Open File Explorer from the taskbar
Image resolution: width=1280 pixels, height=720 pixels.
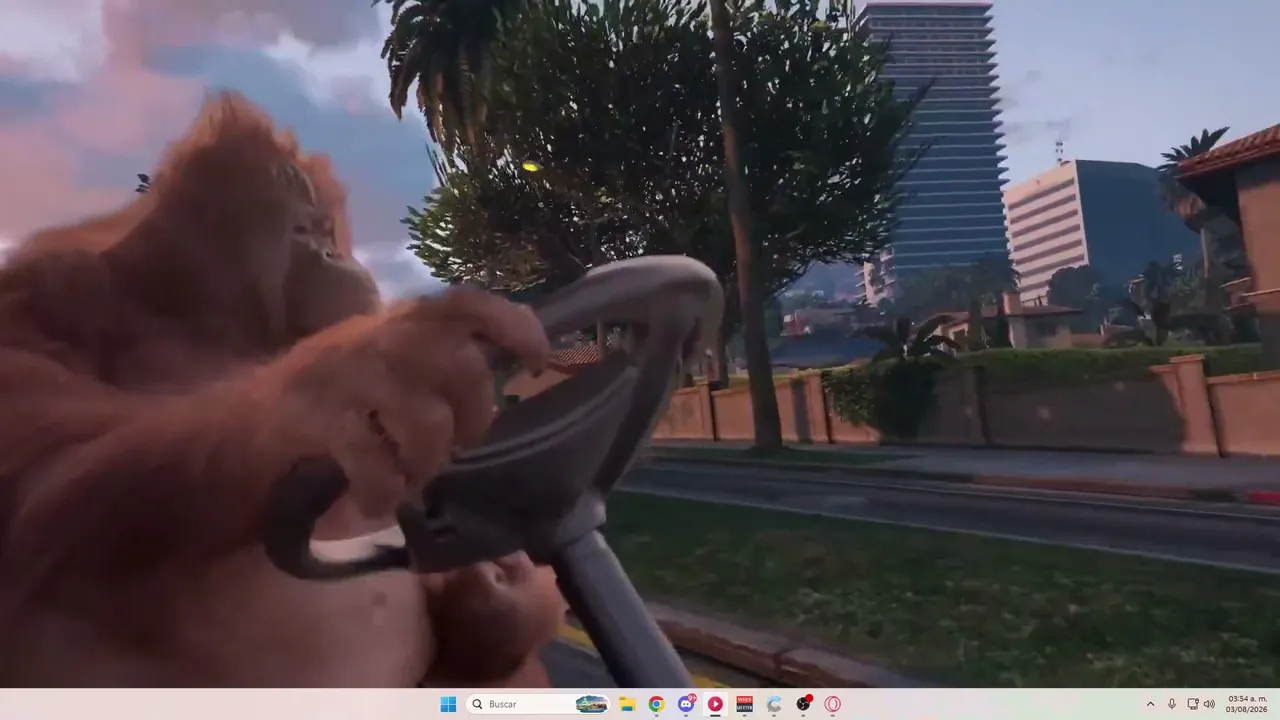pyautogui.click(x=627, y=704)
